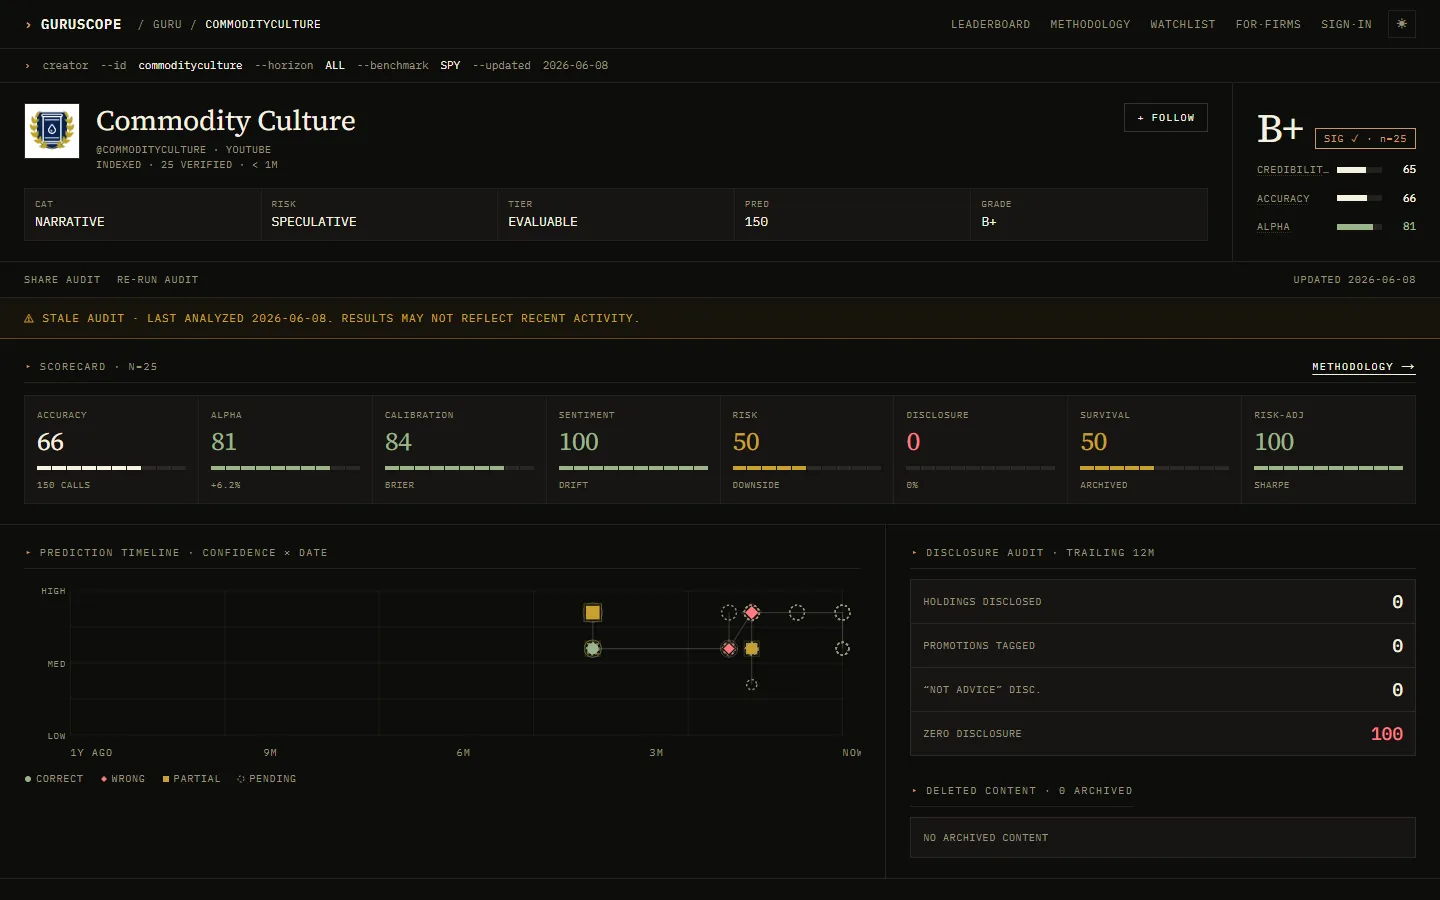
Task: Click the NO ARCHIVED CONTENT box
Action: point(1163,838)
